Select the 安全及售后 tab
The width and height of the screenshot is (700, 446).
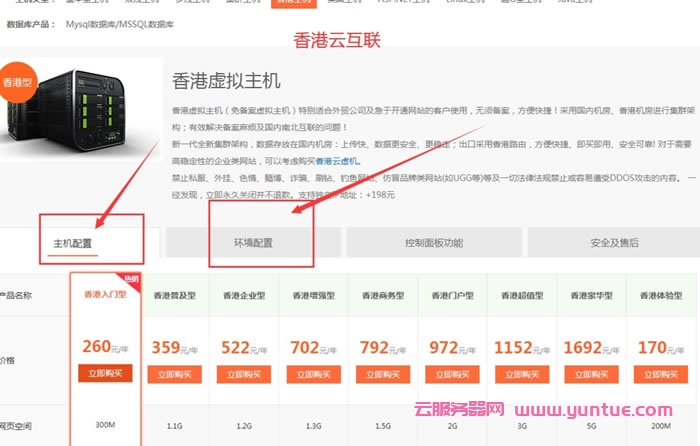point(613,243)
